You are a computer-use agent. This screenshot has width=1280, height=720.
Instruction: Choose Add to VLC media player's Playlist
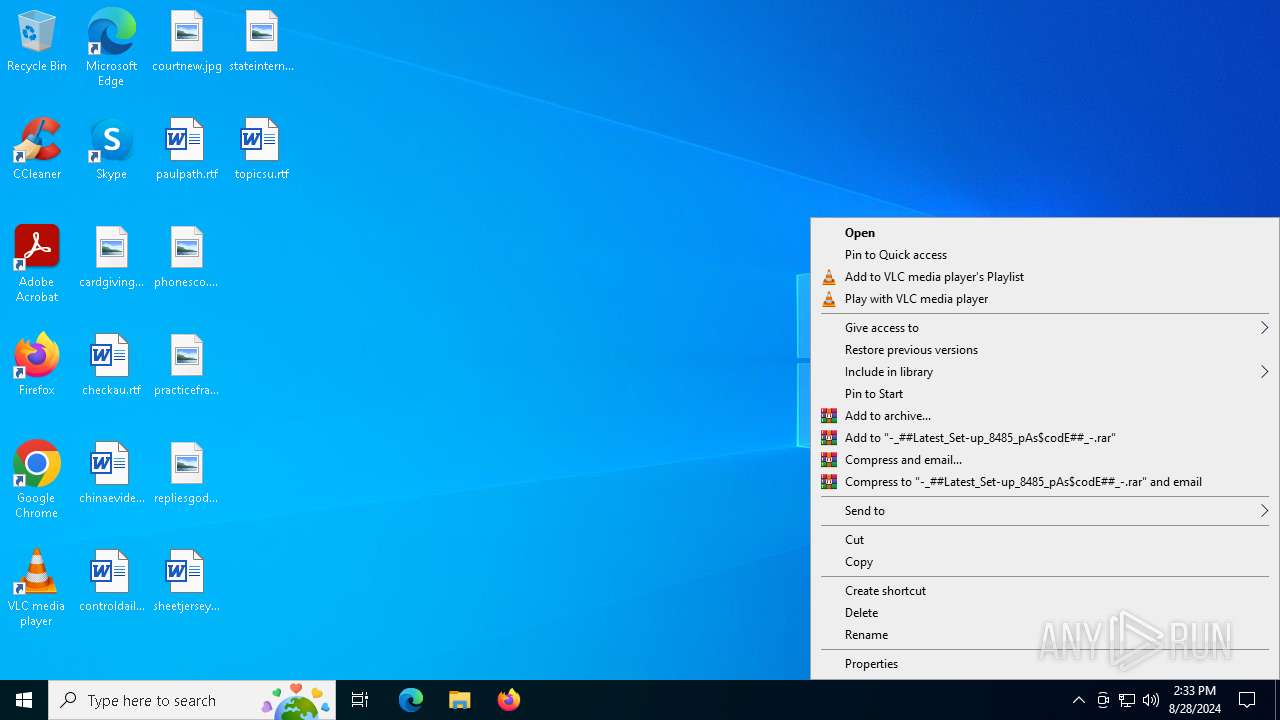(1045, 277)
